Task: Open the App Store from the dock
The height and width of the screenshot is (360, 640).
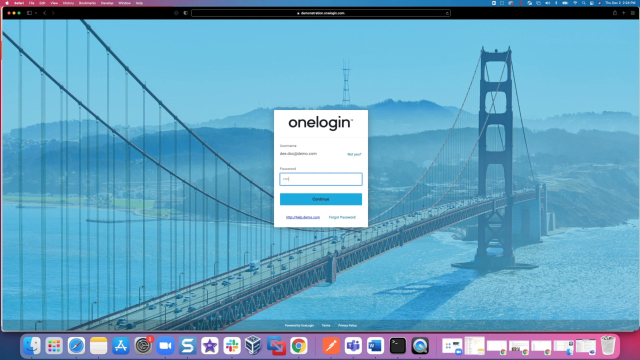Action: click(121, 346)
